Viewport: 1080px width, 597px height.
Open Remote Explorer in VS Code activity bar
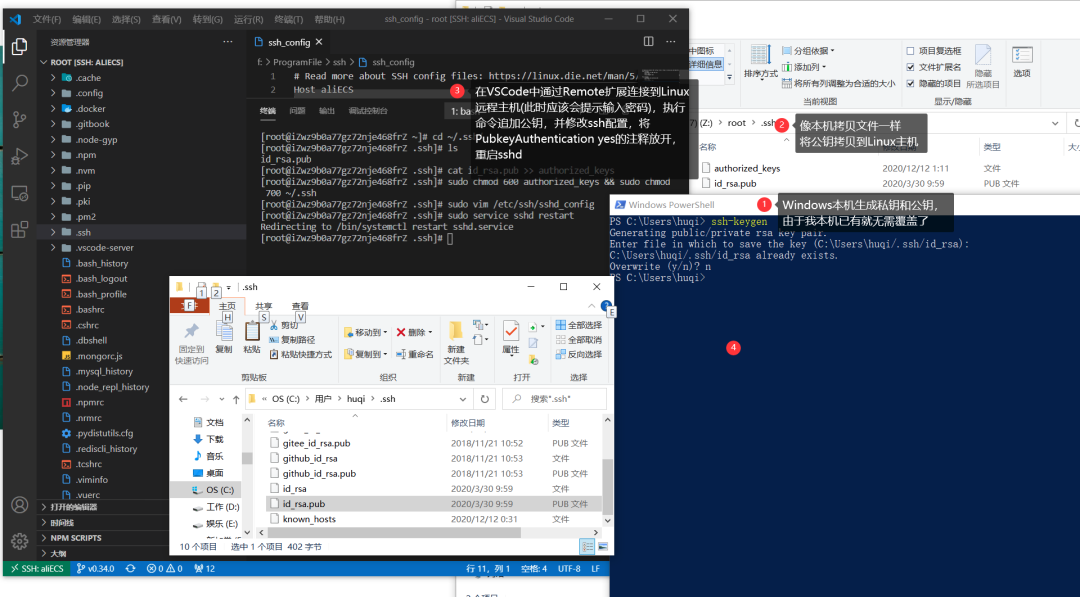[x=19, y=193]
